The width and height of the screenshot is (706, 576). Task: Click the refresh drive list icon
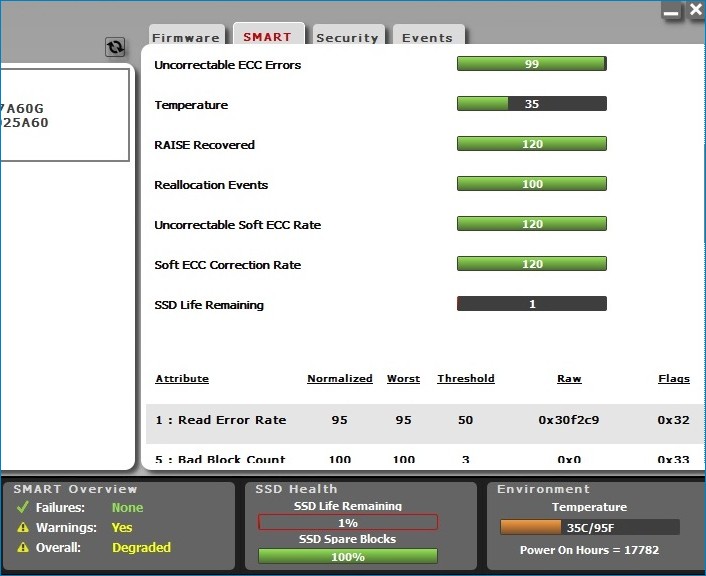coord(115,47)
